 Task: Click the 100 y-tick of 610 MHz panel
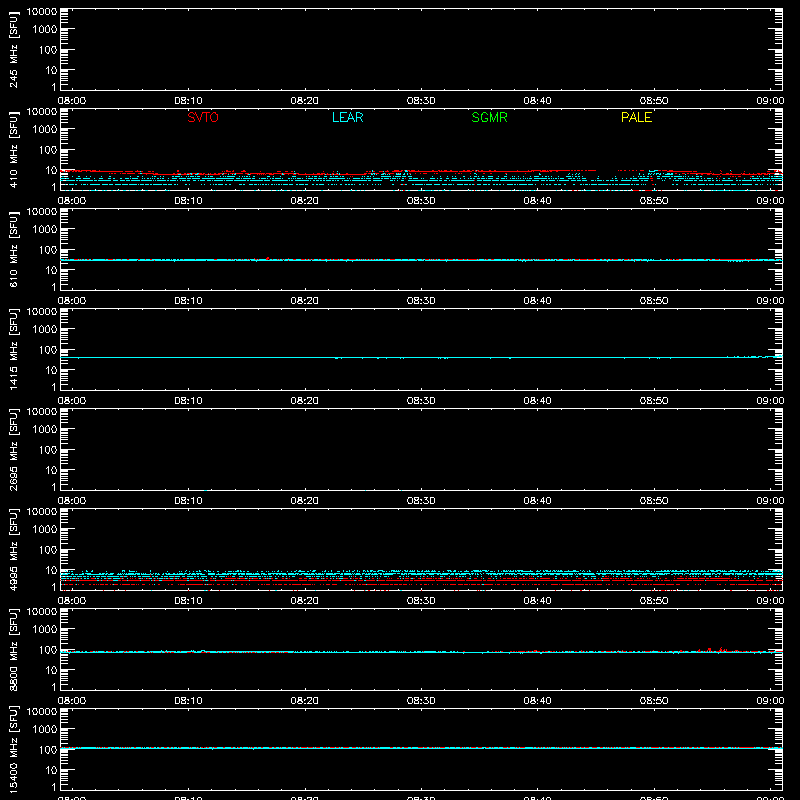[48, 250]
